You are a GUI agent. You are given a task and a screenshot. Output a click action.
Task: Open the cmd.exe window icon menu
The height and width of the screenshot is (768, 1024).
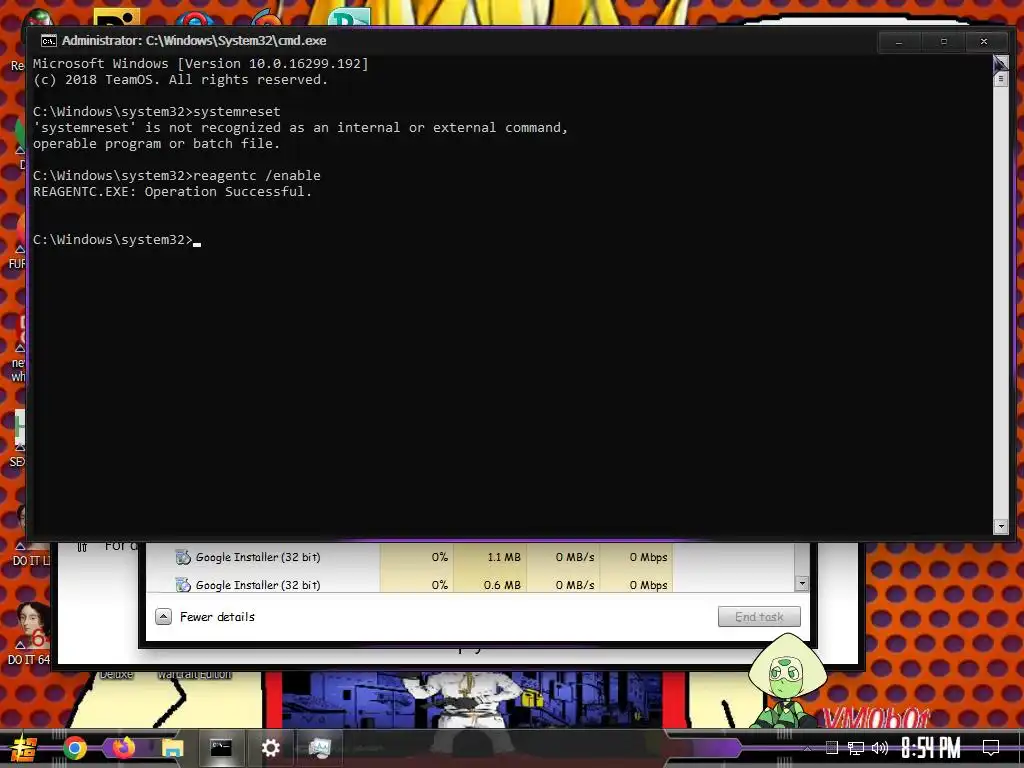click(48, 40)
